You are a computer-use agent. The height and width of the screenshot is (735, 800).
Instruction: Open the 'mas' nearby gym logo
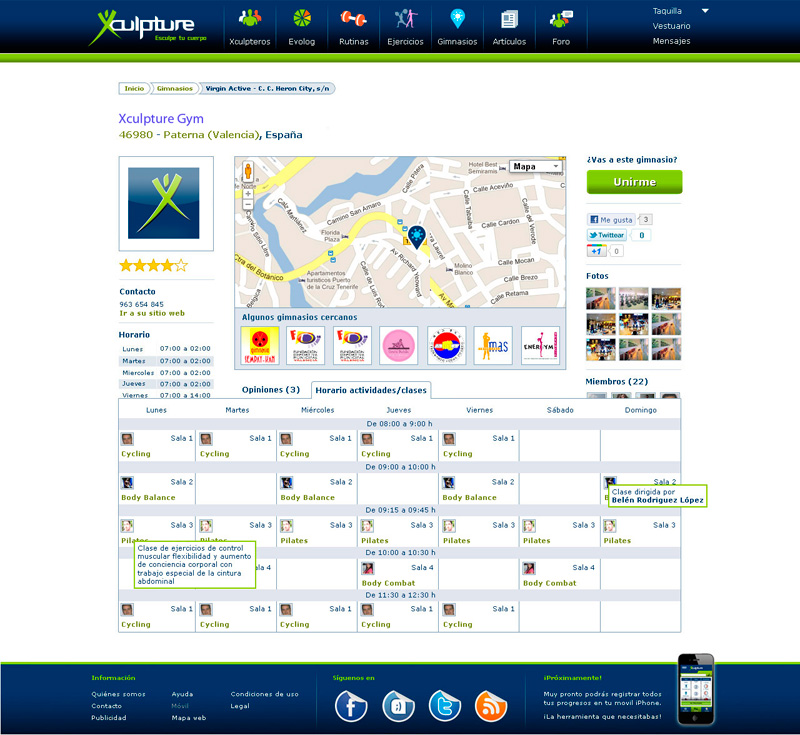coord(493,346)
